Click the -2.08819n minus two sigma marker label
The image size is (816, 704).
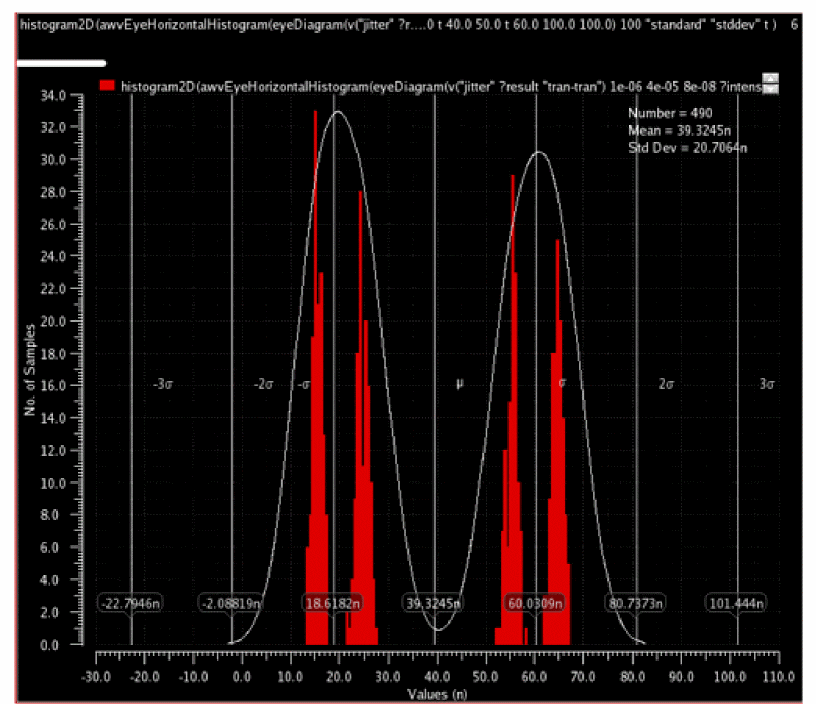[232, 604]
